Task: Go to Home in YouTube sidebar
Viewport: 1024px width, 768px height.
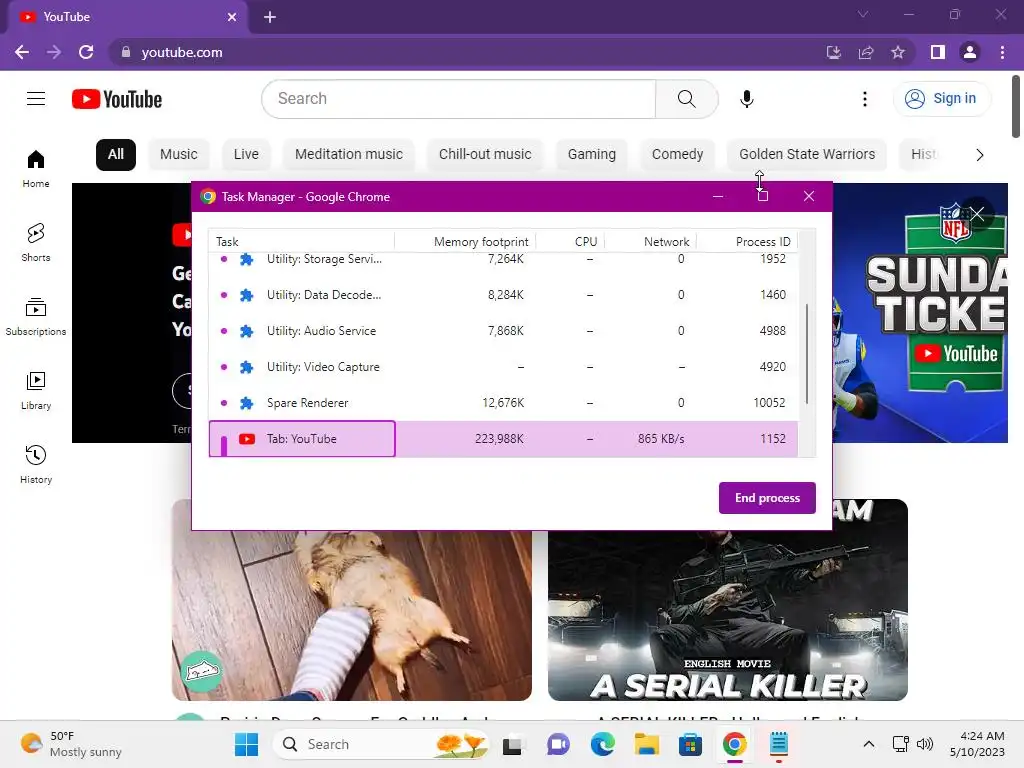Action: tap(36, 168)
